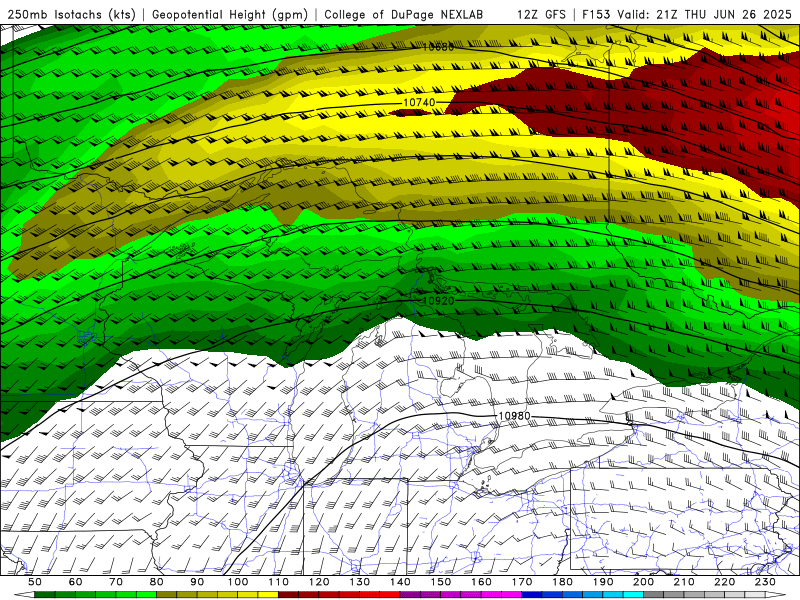Click the 120 value on color scale
Viewport: 800px width, 600px height.
(319, 582)
